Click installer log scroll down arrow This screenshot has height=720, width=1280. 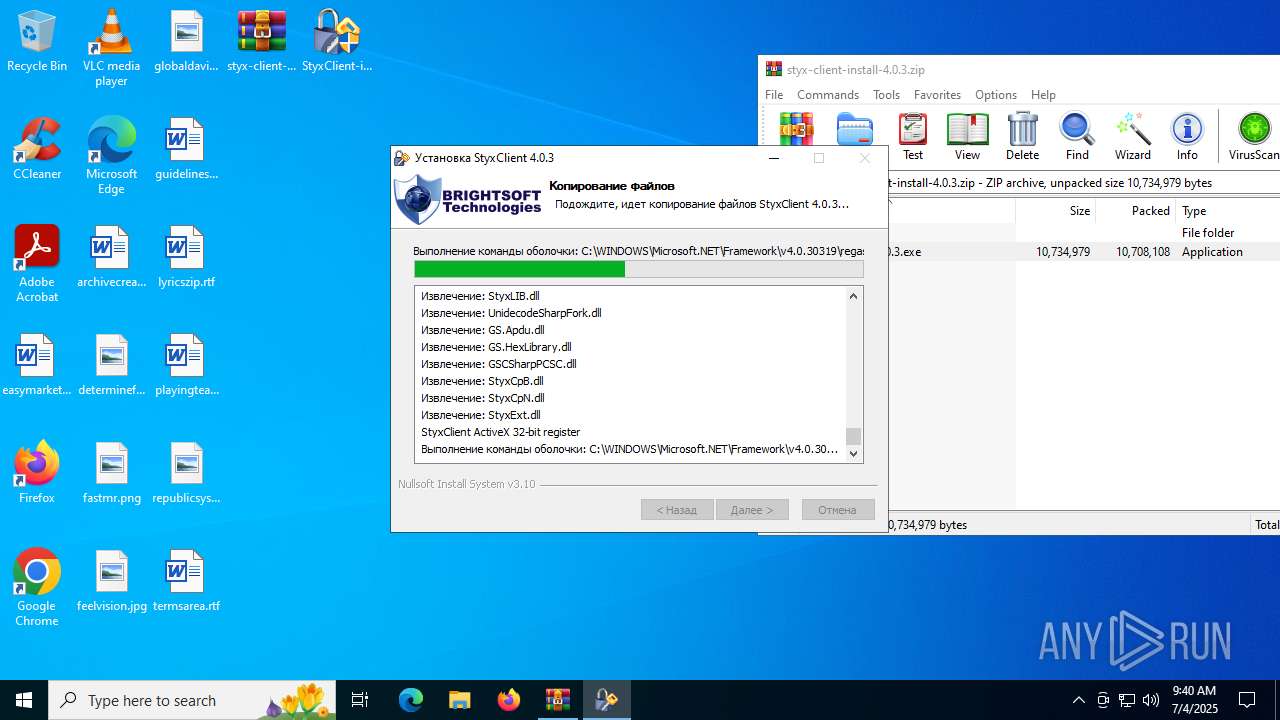pos(853,454)
